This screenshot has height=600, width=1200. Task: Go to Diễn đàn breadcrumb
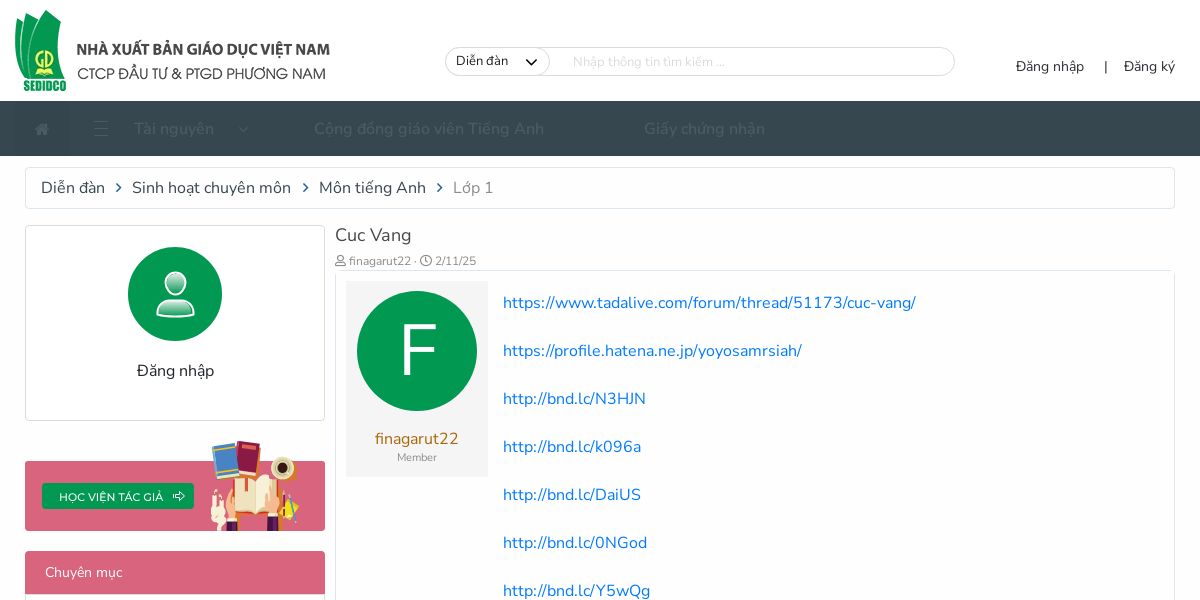point(73,188)
